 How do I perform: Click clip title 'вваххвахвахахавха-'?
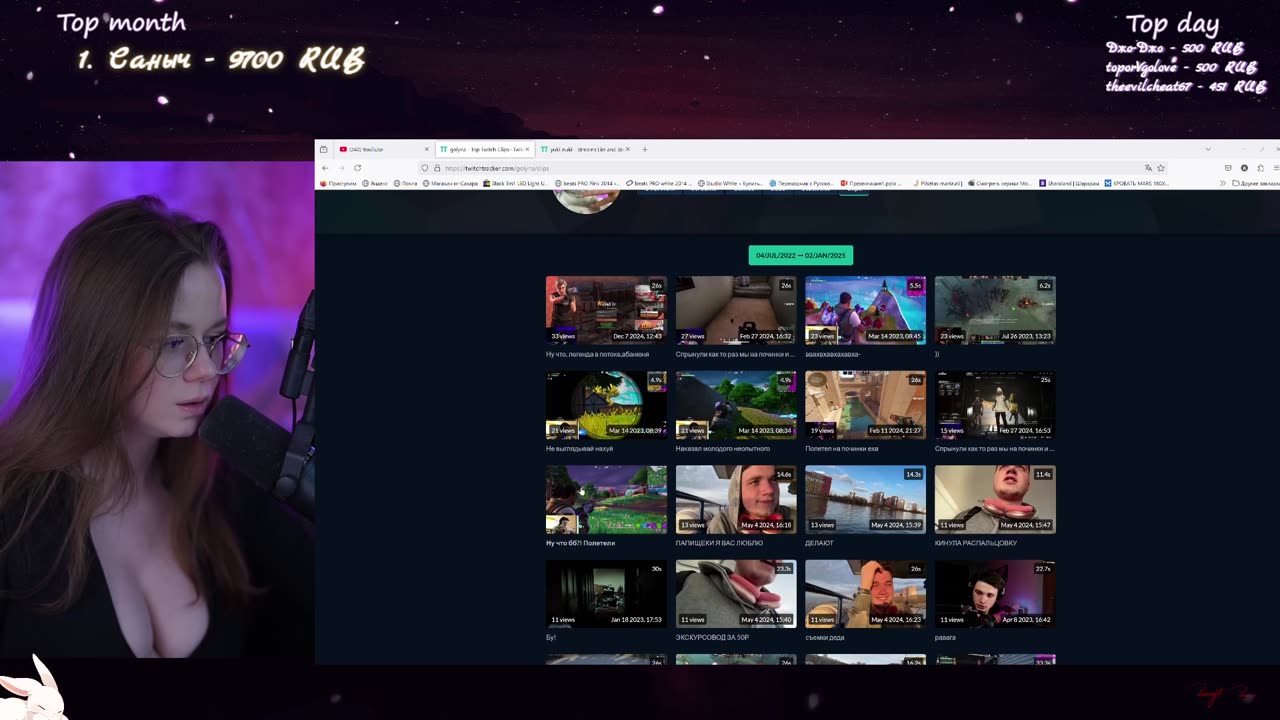click(832, 354)
